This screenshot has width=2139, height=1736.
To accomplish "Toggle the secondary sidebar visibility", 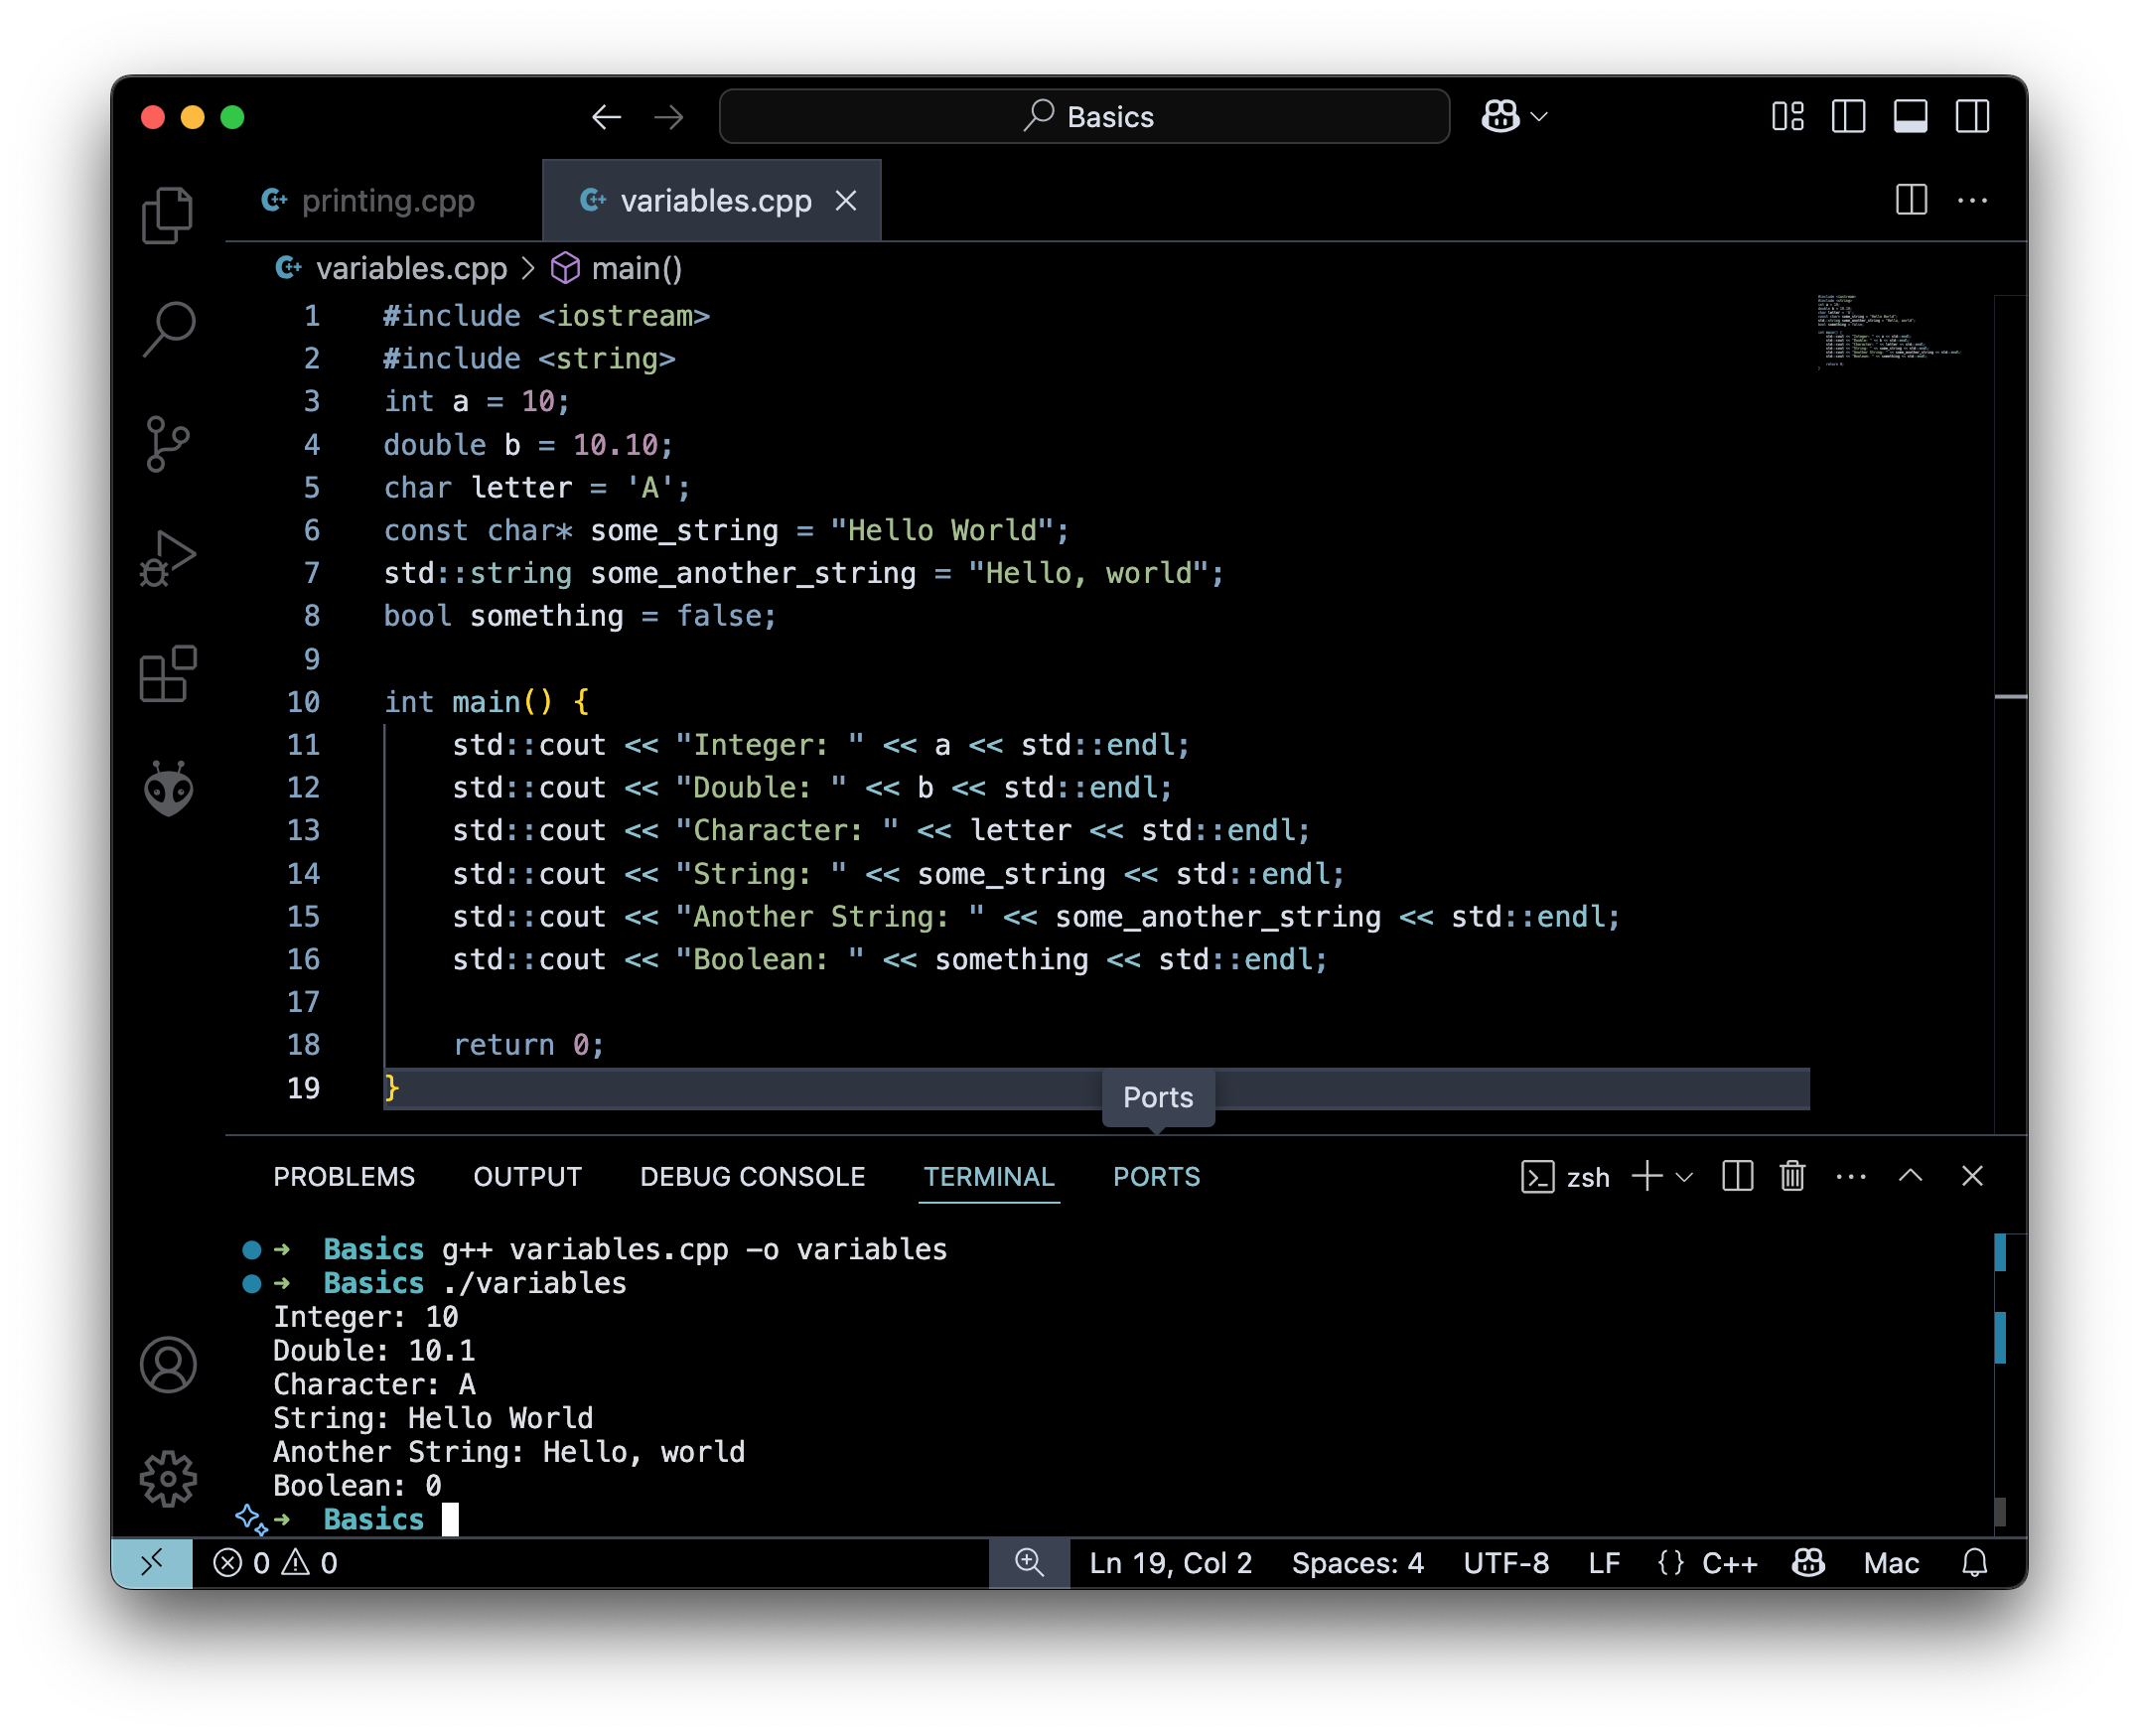I will pyautogui.click(x=1974, y=116).
